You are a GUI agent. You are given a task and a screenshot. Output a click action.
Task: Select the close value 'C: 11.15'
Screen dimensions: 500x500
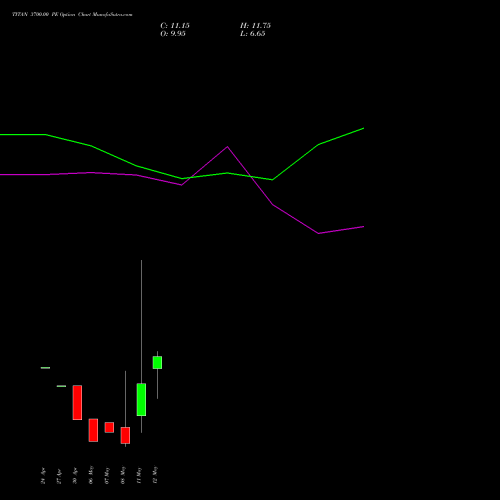coord(175,26)
